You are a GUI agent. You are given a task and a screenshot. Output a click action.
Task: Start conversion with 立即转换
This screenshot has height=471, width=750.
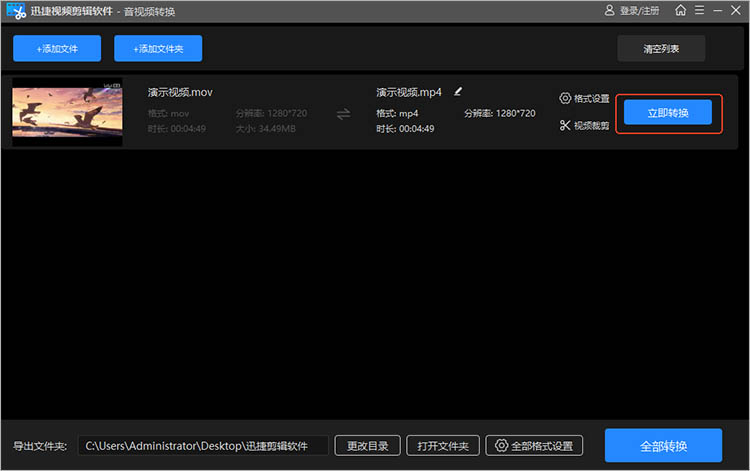[668, 113]
